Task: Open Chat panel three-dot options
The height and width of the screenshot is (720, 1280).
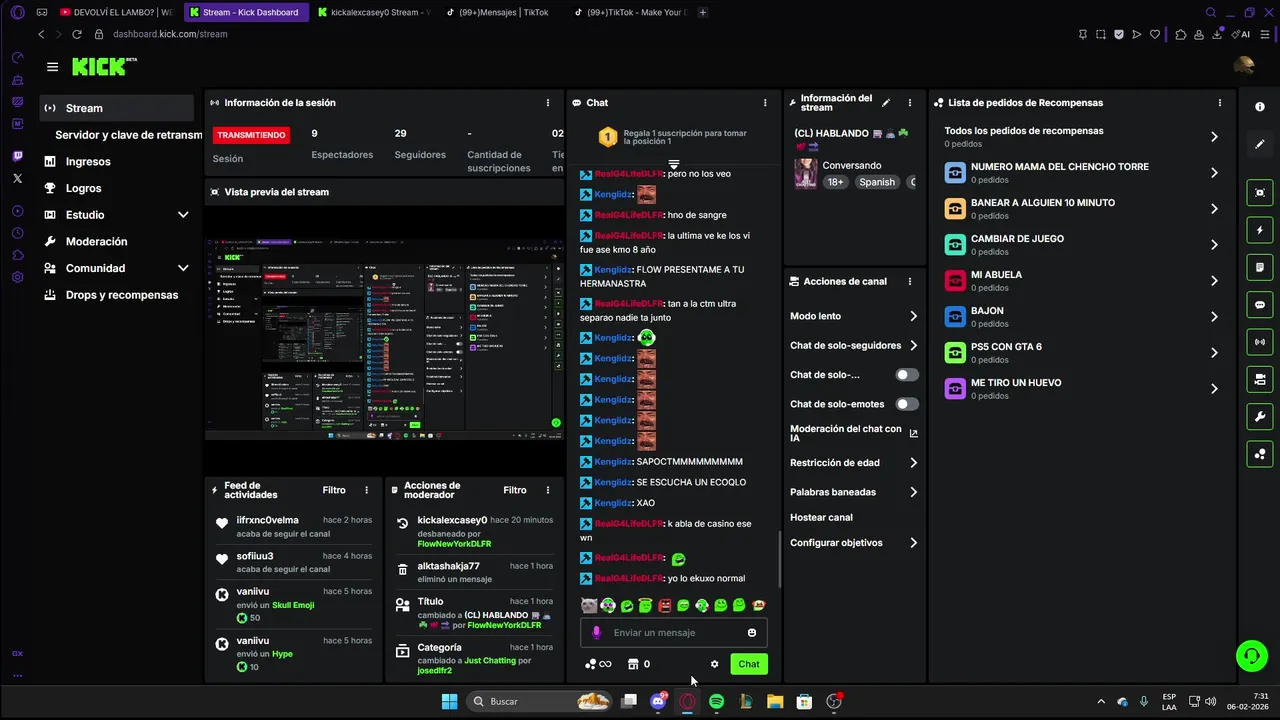Action: (x=765, y=103)
